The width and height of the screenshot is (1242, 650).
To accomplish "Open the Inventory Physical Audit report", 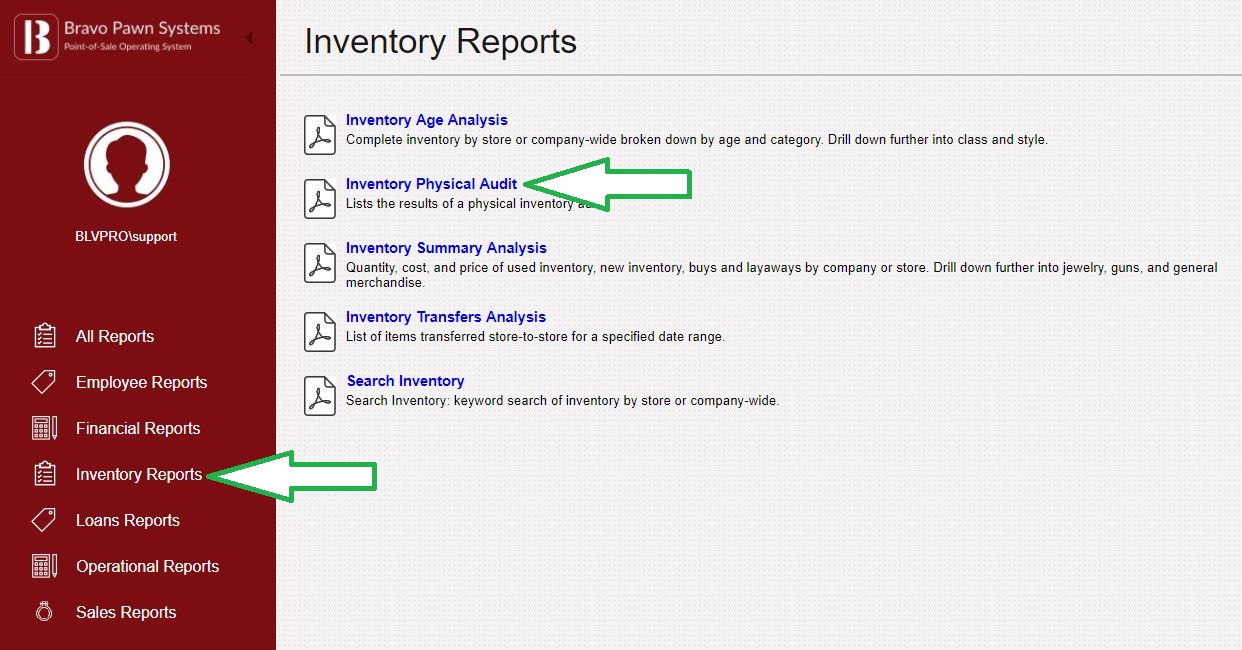I will [432, 184].
